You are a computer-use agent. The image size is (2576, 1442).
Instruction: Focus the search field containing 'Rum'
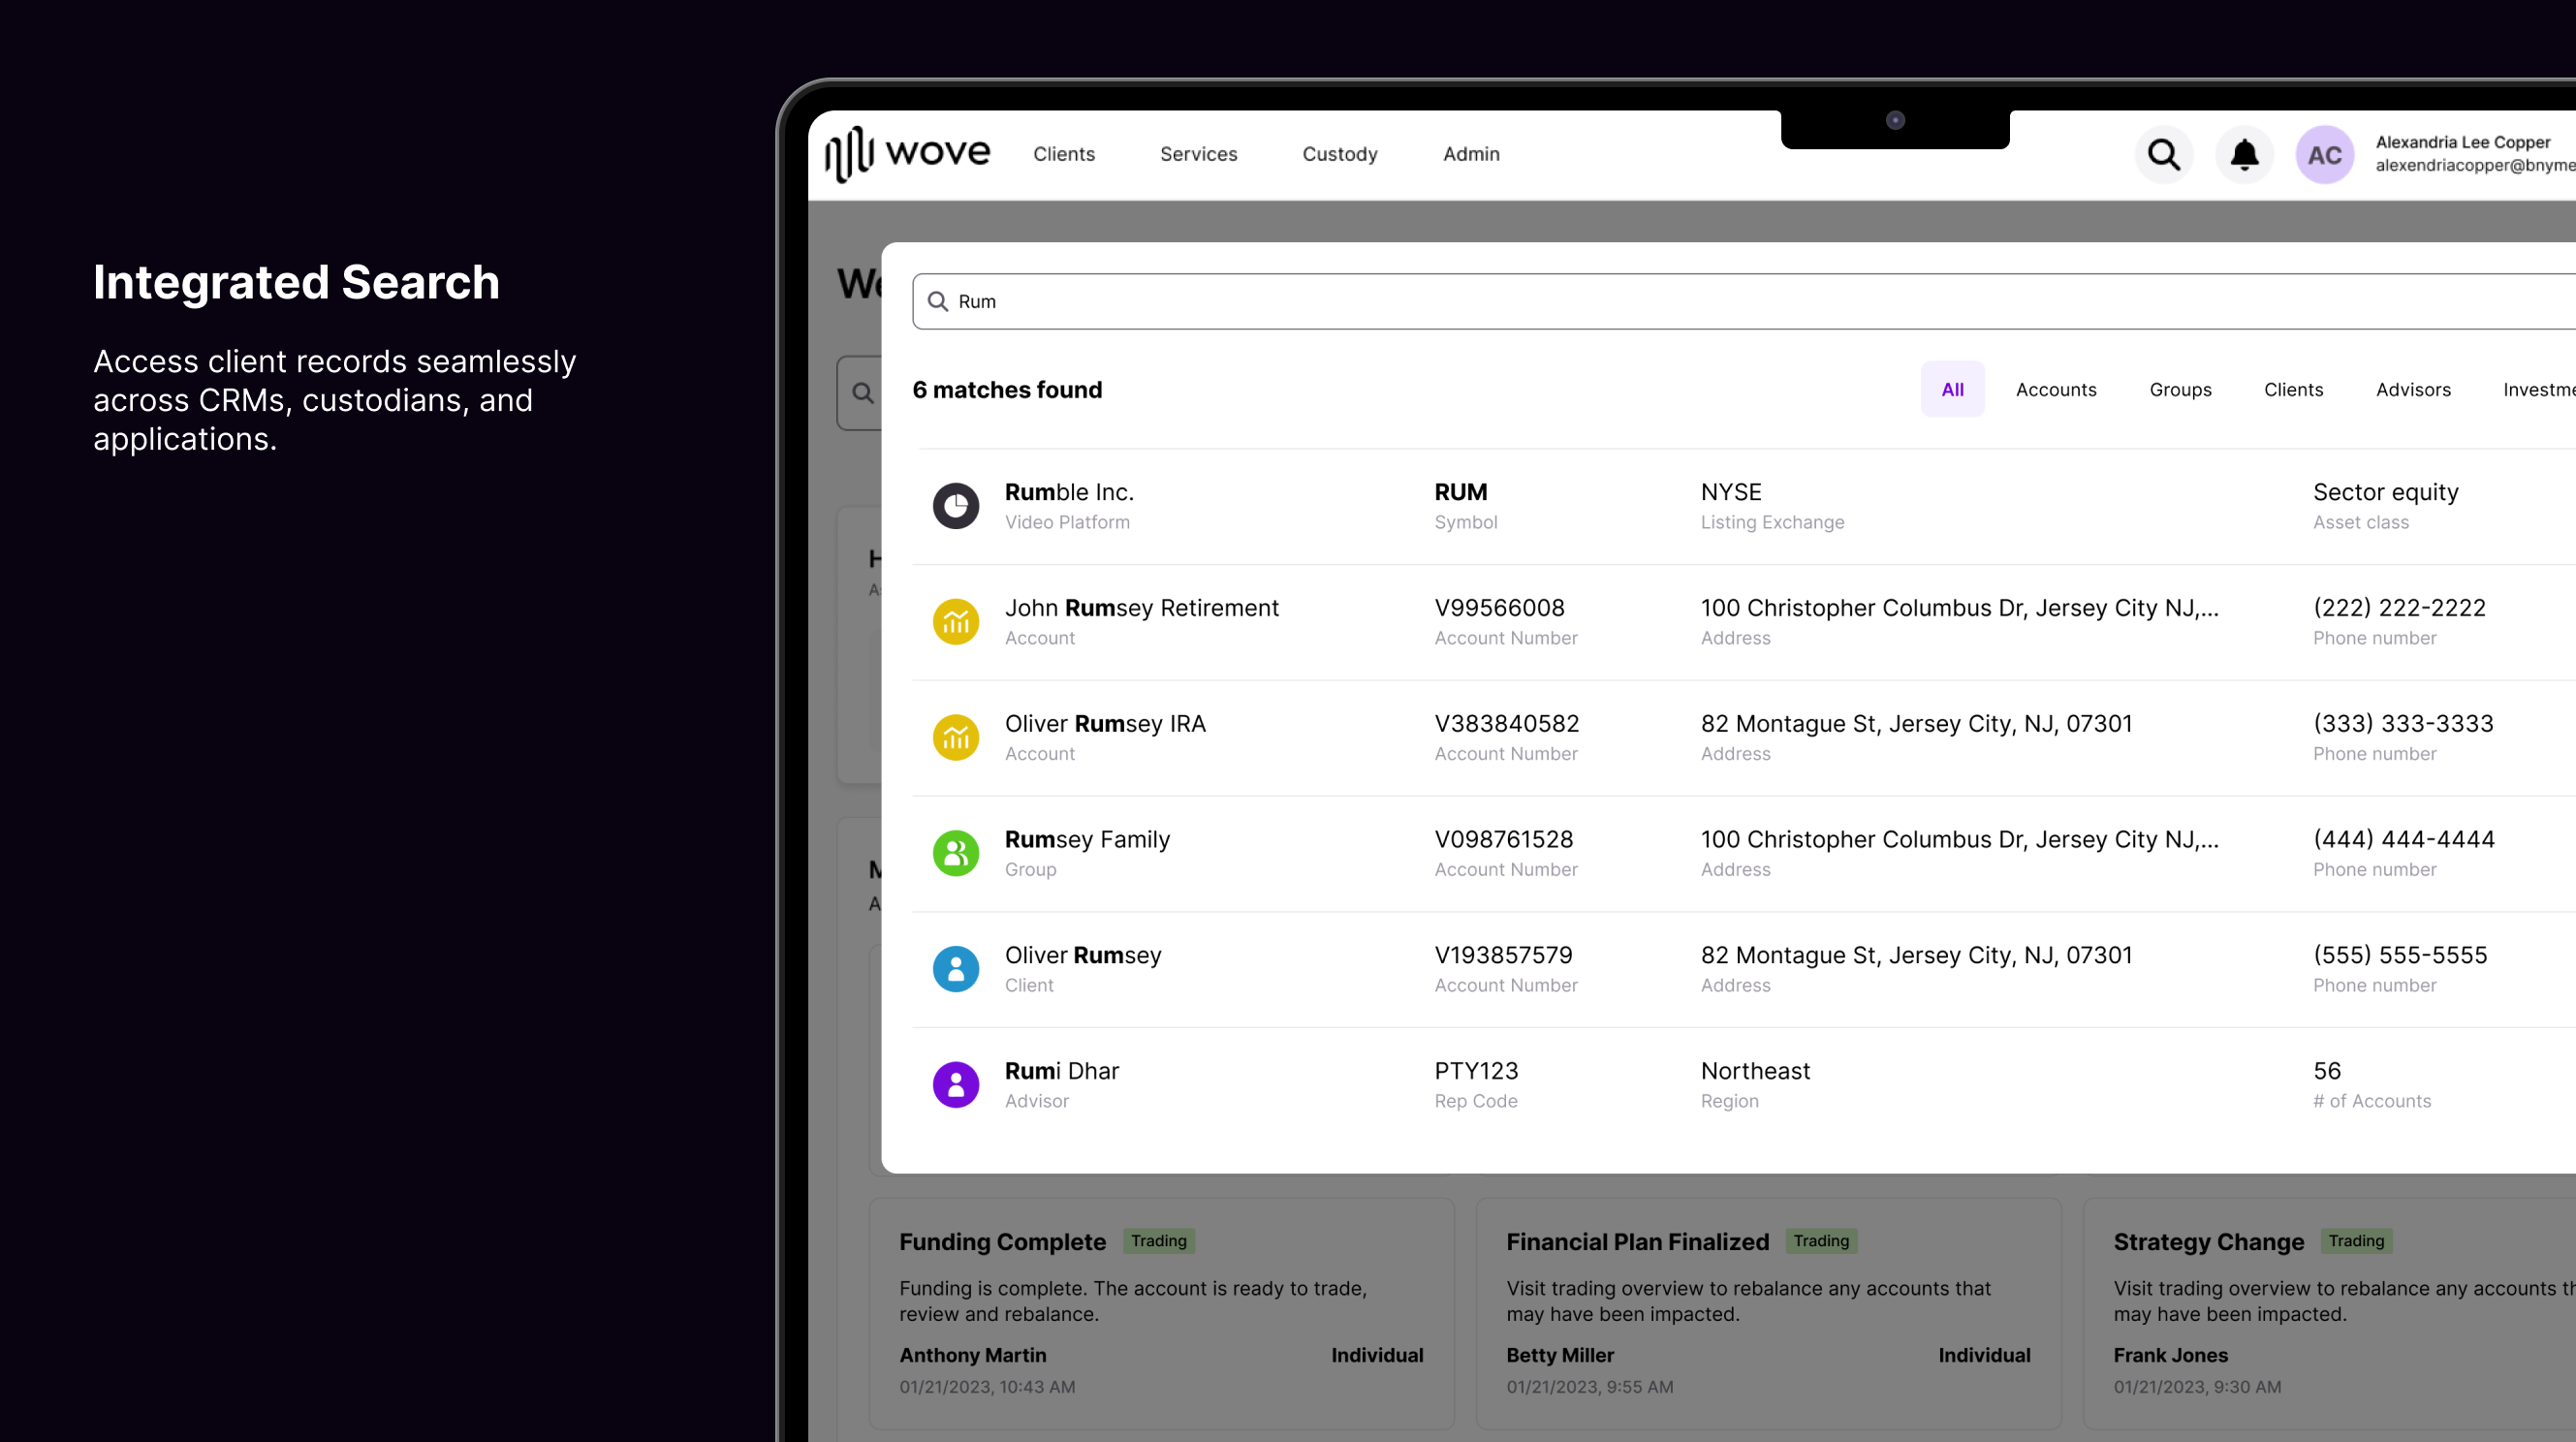click(1743, 302)
